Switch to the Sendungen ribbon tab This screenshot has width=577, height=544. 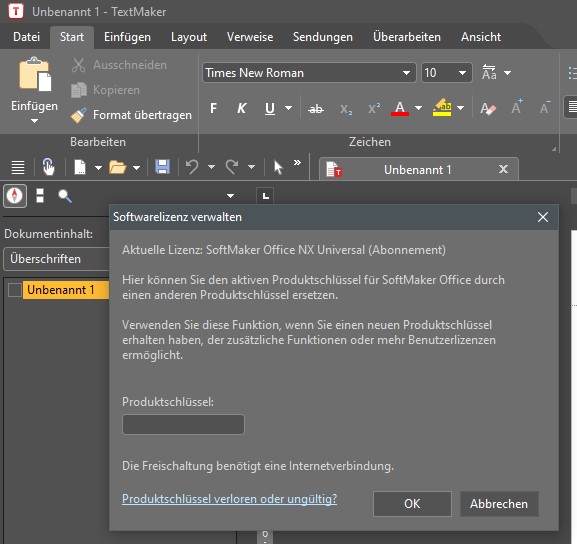click(x=323, y=37)
